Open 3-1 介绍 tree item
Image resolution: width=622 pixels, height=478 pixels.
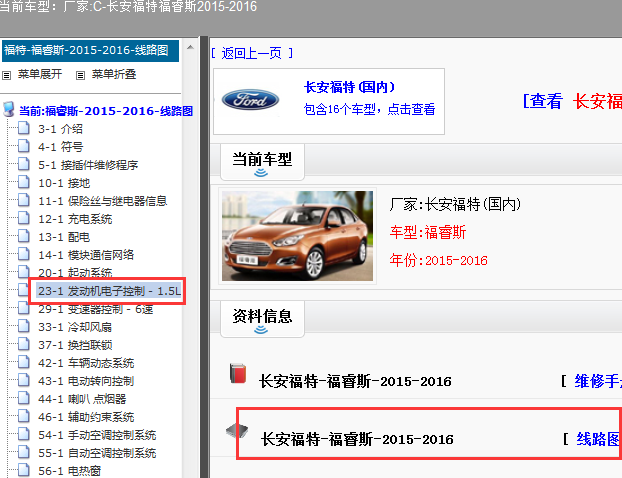click(60, 129)
